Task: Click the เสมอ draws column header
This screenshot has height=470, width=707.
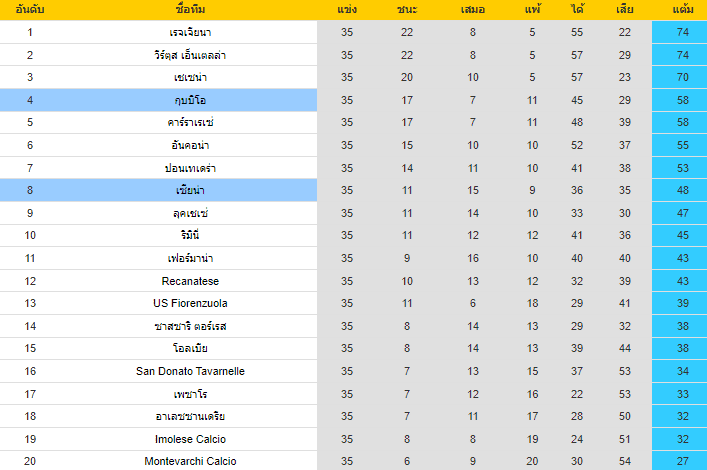Action: coord(473,10)
